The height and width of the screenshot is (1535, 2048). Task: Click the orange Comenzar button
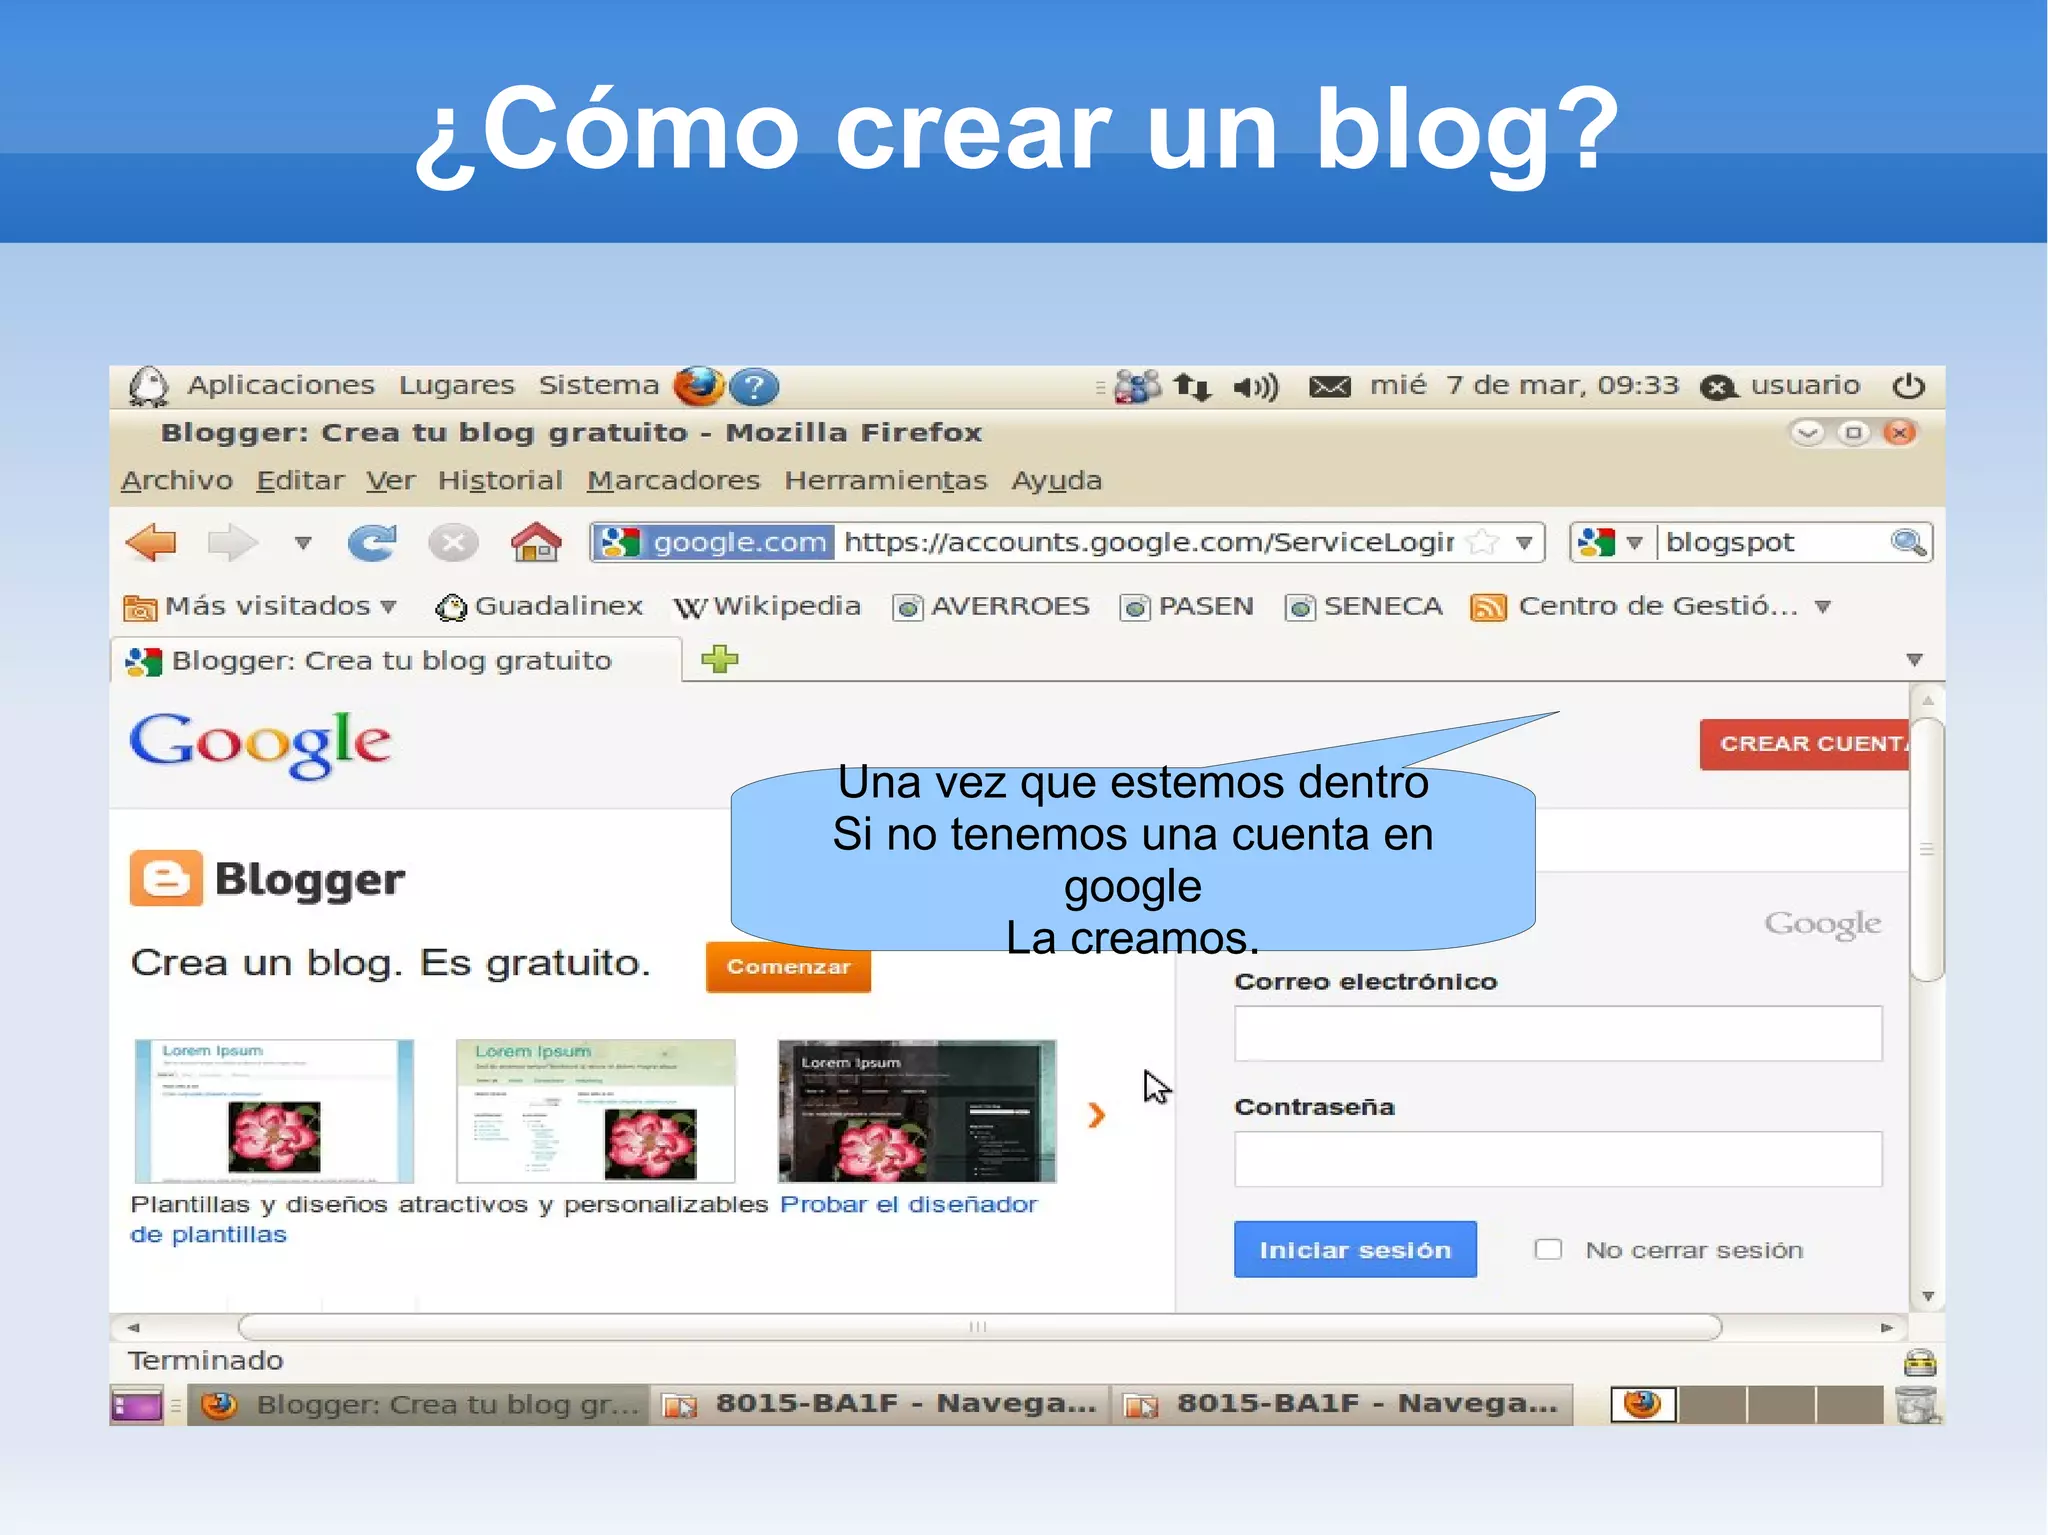coord(788,967)
